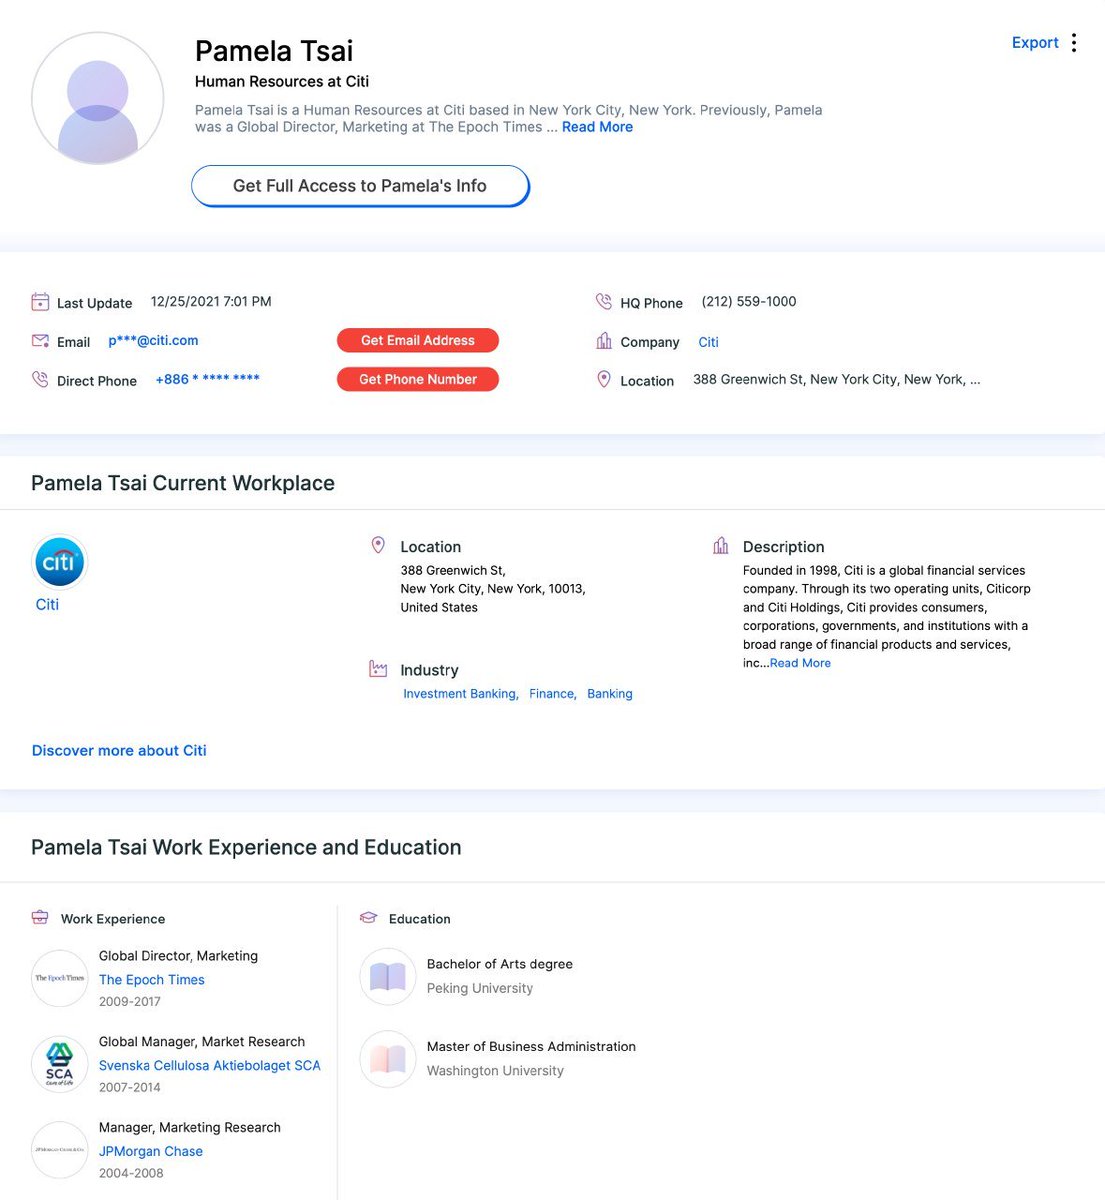
Task: Click Get Full Access to Pamela's Info
Action: click(x=360, y=186)
